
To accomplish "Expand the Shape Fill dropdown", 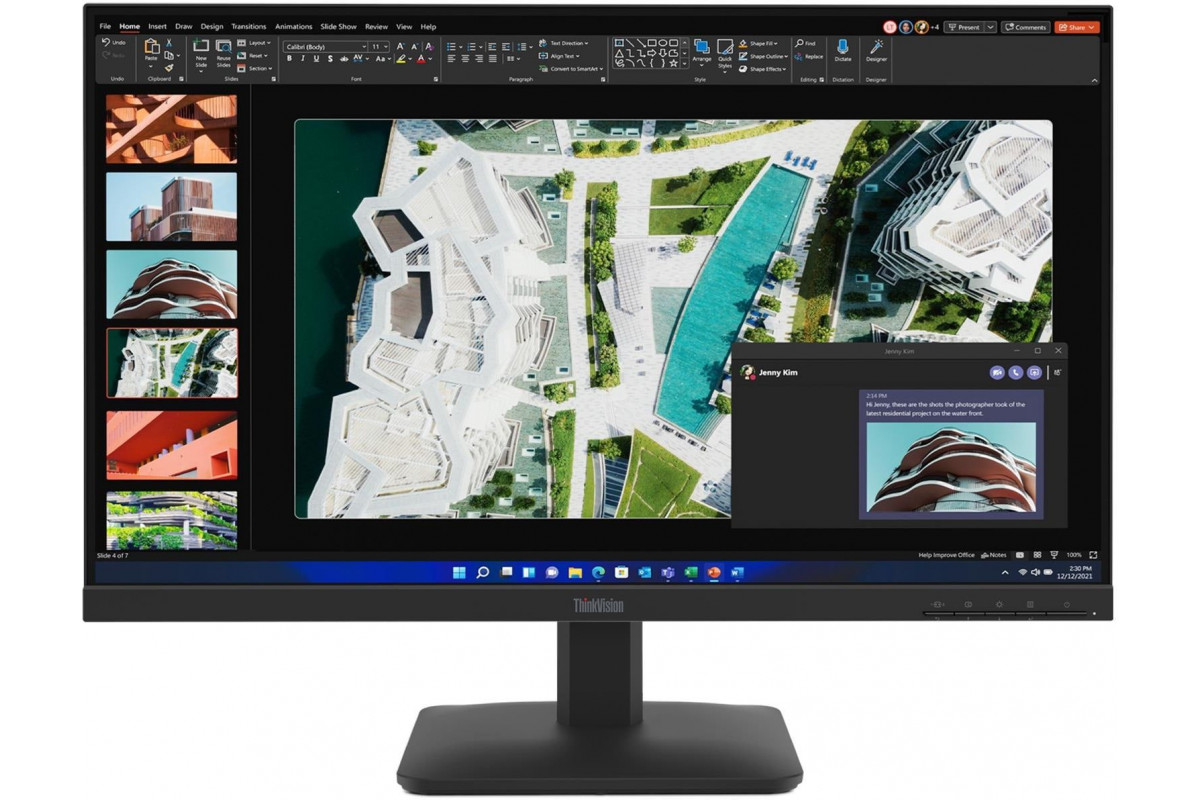I will coord(762,44).
